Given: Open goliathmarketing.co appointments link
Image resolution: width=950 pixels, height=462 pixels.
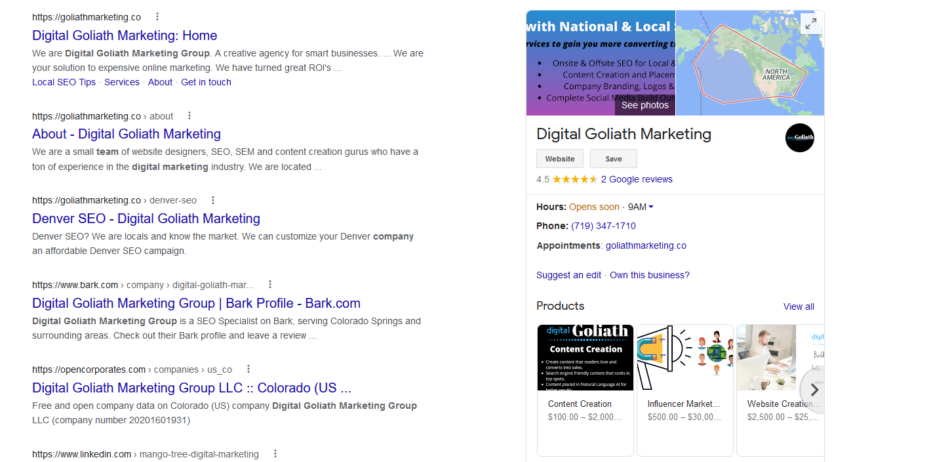Looking at the screenshot, I should click(646, 246).
